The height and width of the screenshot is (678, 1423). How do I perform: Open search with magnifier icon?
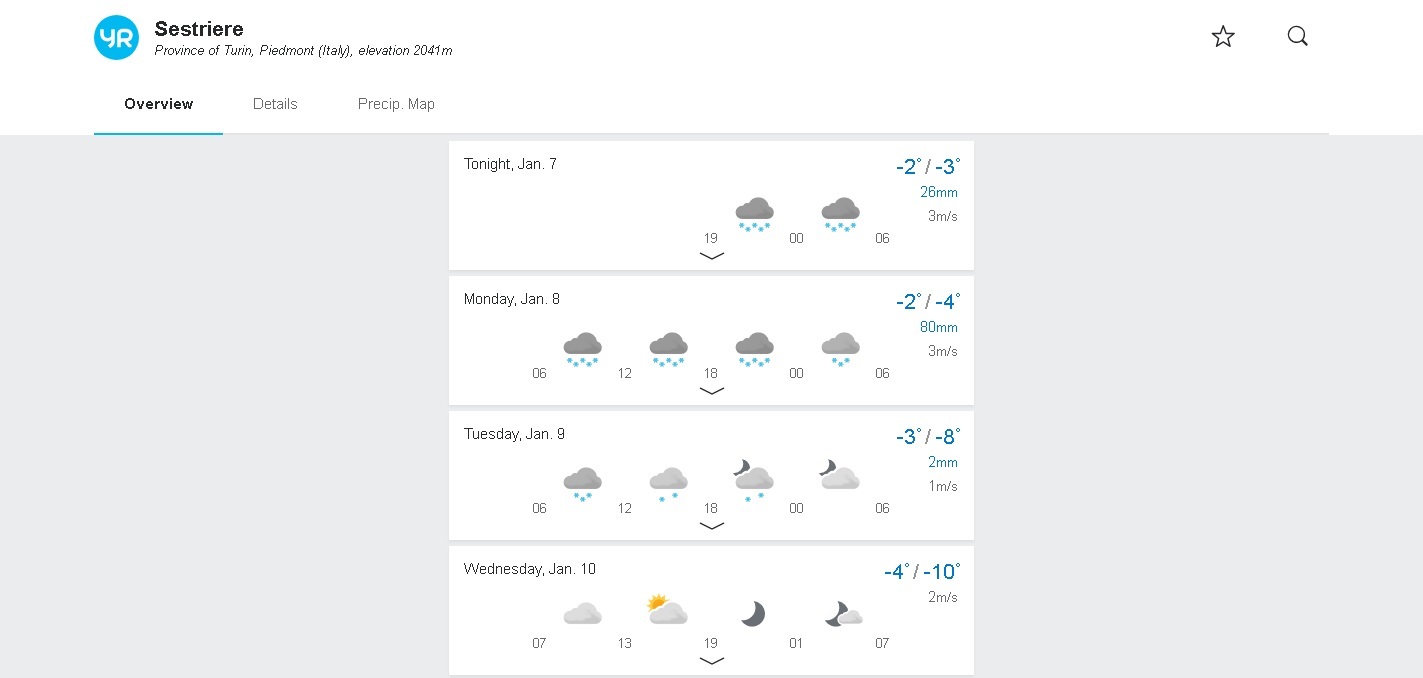click(1297, 37)
